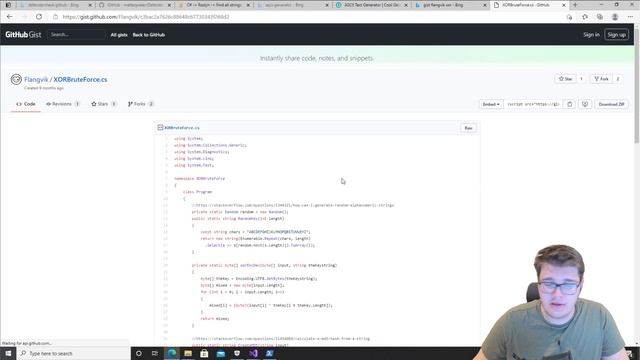Viewport: 640px width, 360px height.
Task: Go Back to GitHub
Action: (149, 35)
